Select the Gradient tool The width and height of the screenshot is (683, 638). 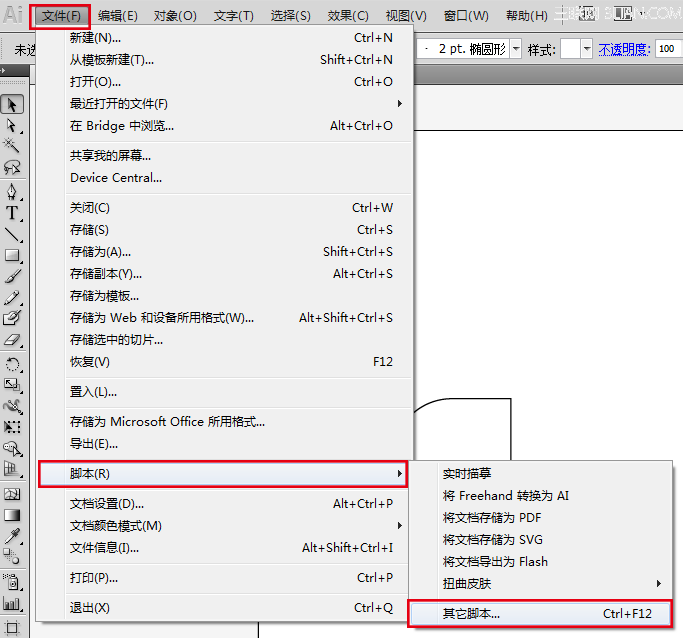pos(12,515)
